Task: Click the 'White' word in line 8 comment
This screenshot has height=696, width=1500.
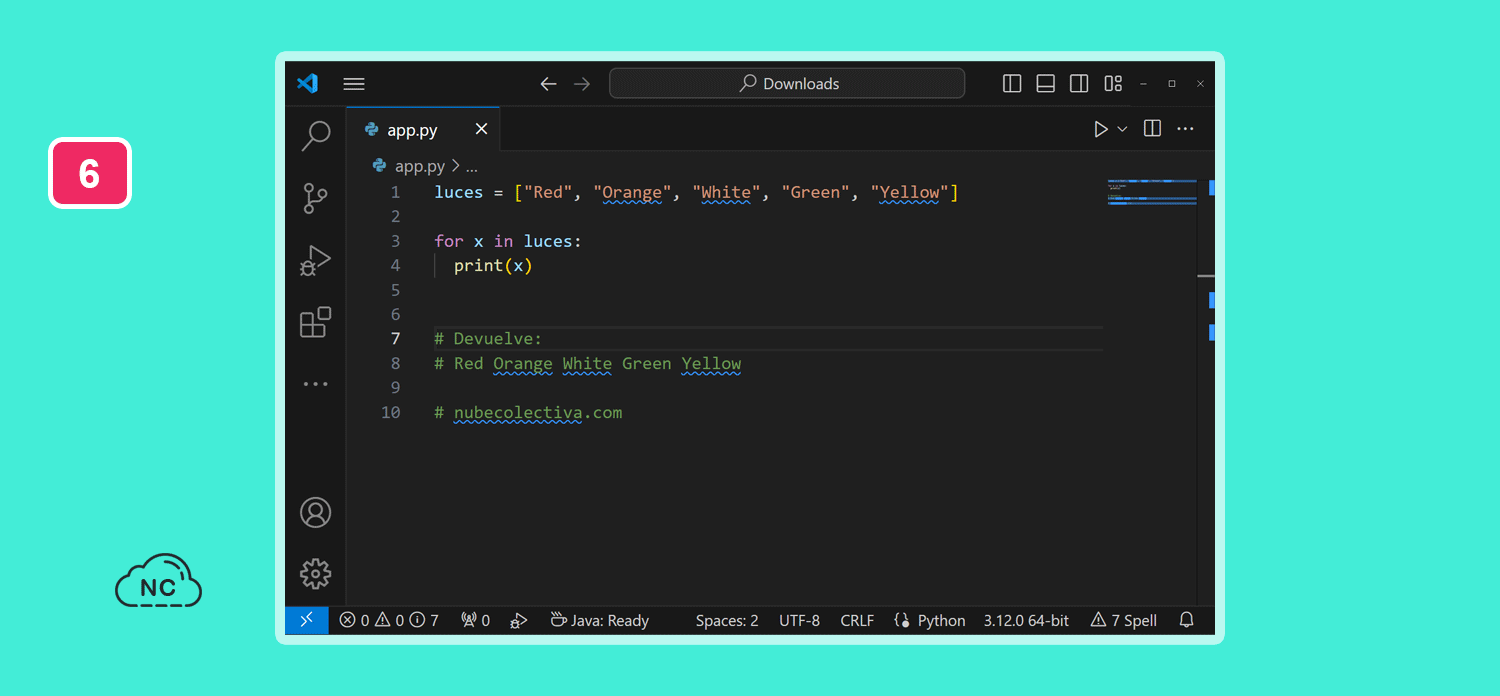Action: coord(587,363)
